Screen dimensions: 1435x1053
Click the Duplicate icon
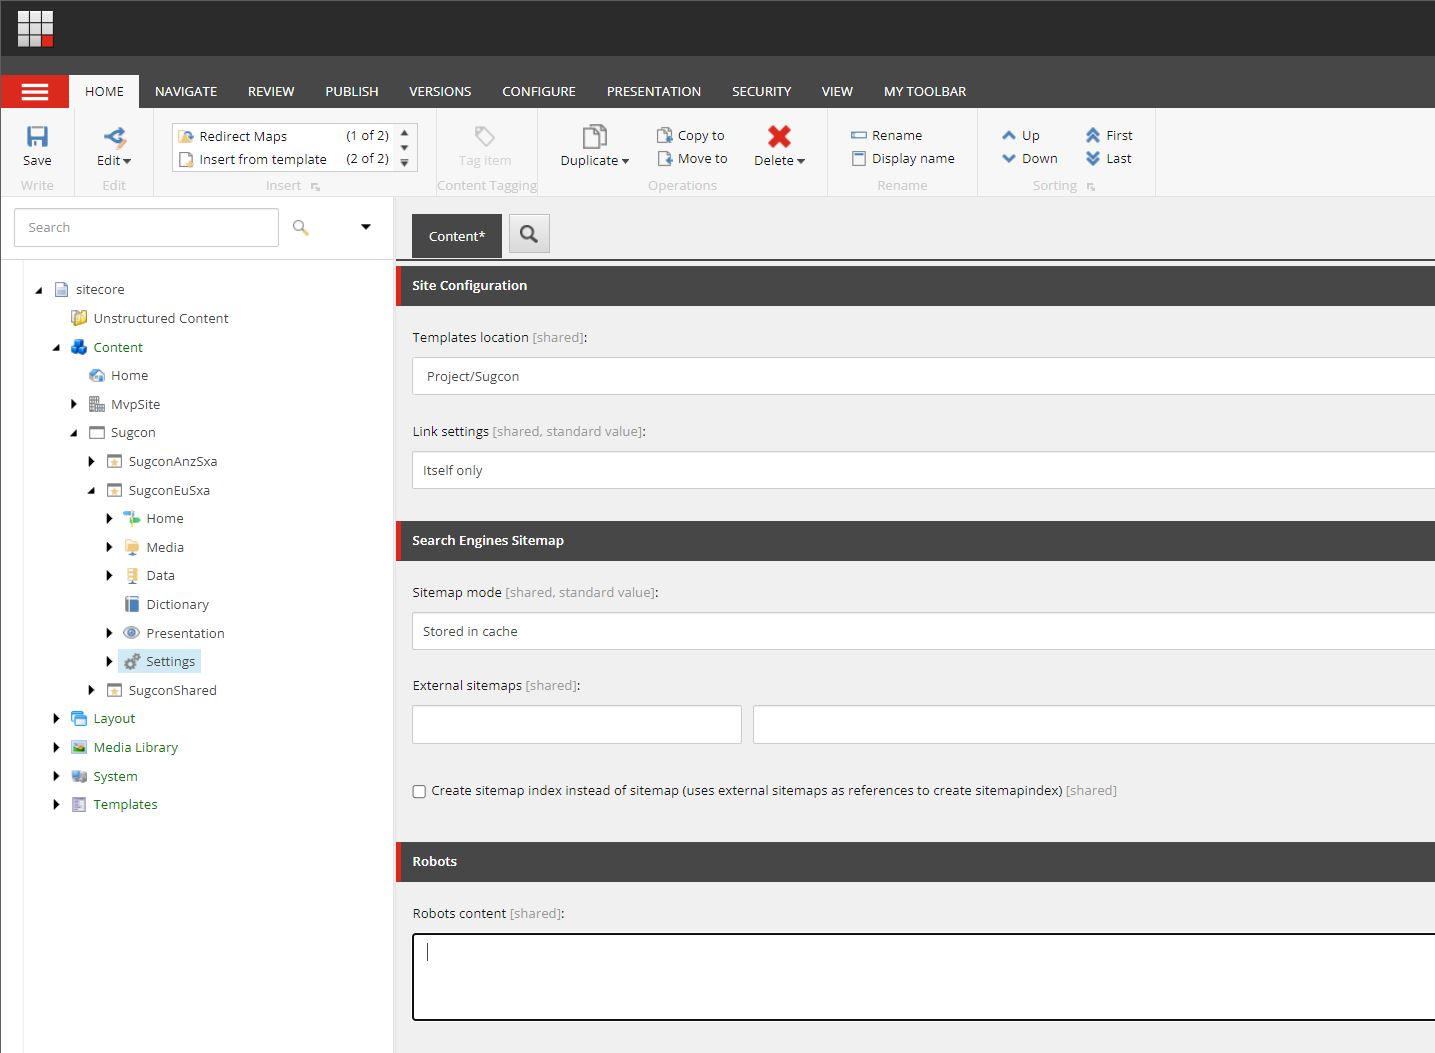point(595,137)
